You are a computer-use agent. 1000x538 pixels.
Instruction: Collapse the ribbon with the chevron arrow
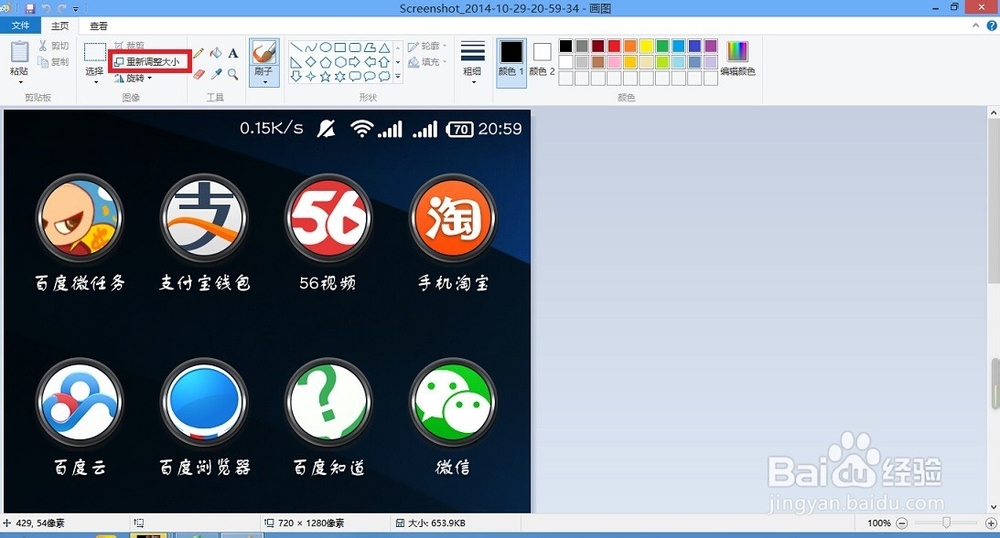(975, 25)
